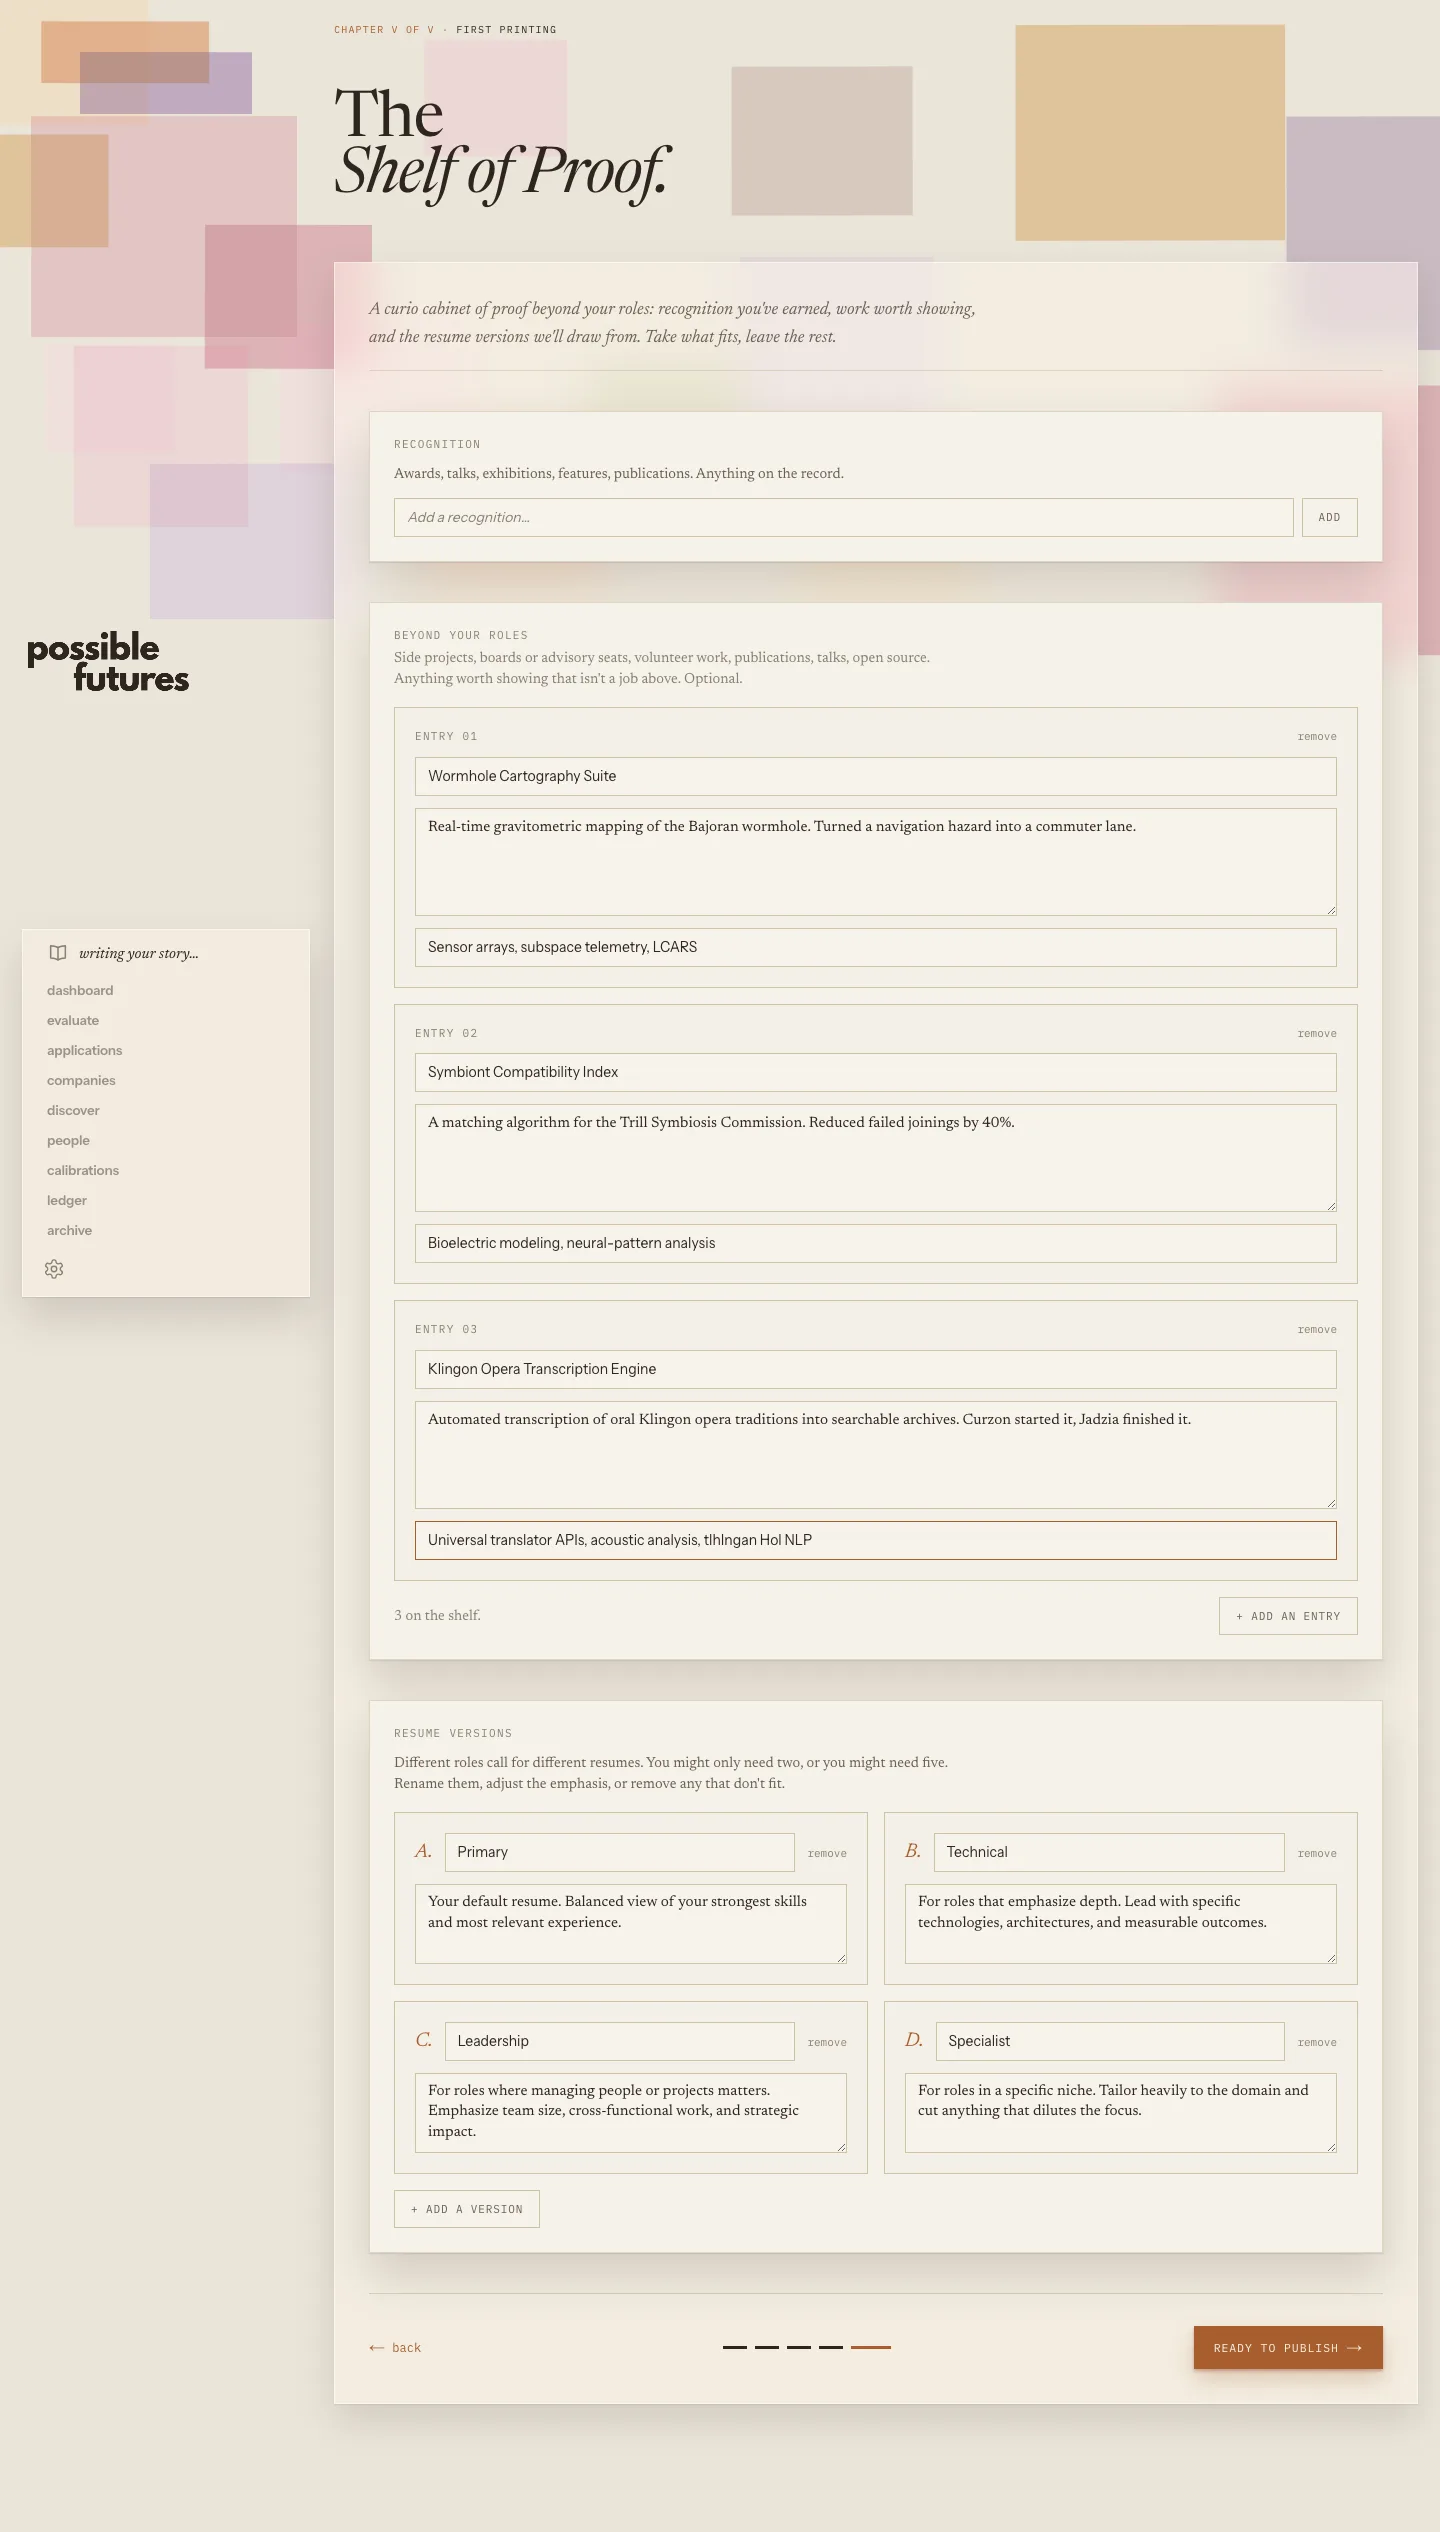Screen dimensions: 1440x2532
Task: Open calibrations page
Action: pyautogui.click(x=83, y=1170)
